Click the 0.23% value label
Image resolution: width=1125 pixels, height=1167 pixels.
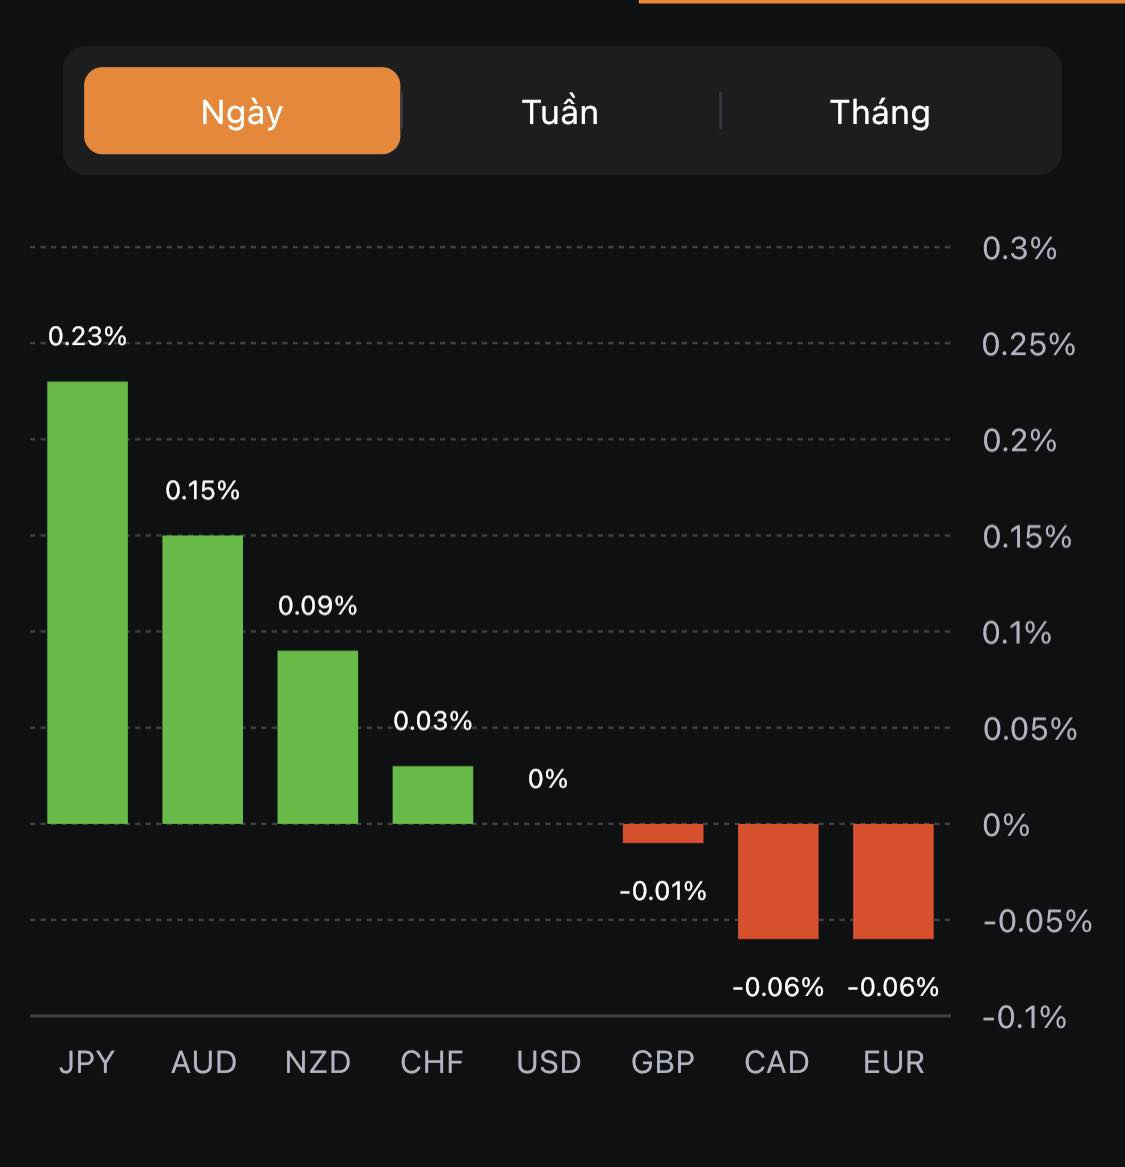pos(88,336)
